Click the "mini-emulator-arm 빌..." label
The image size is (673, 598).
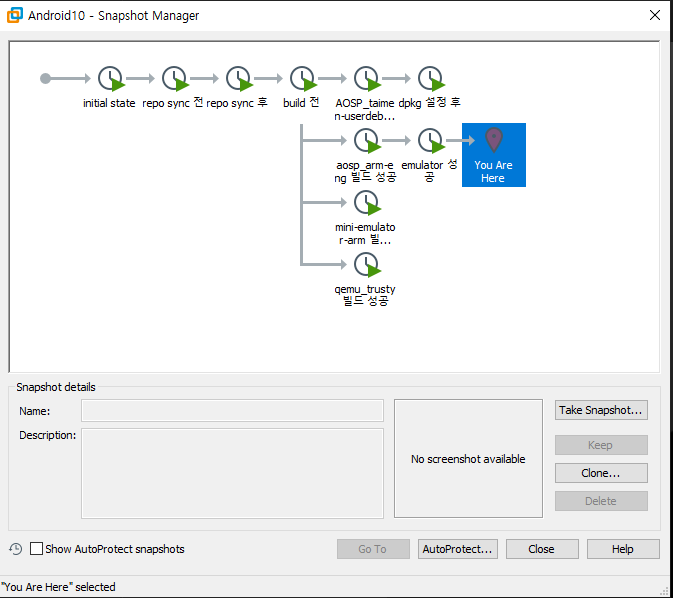point(365,234)
